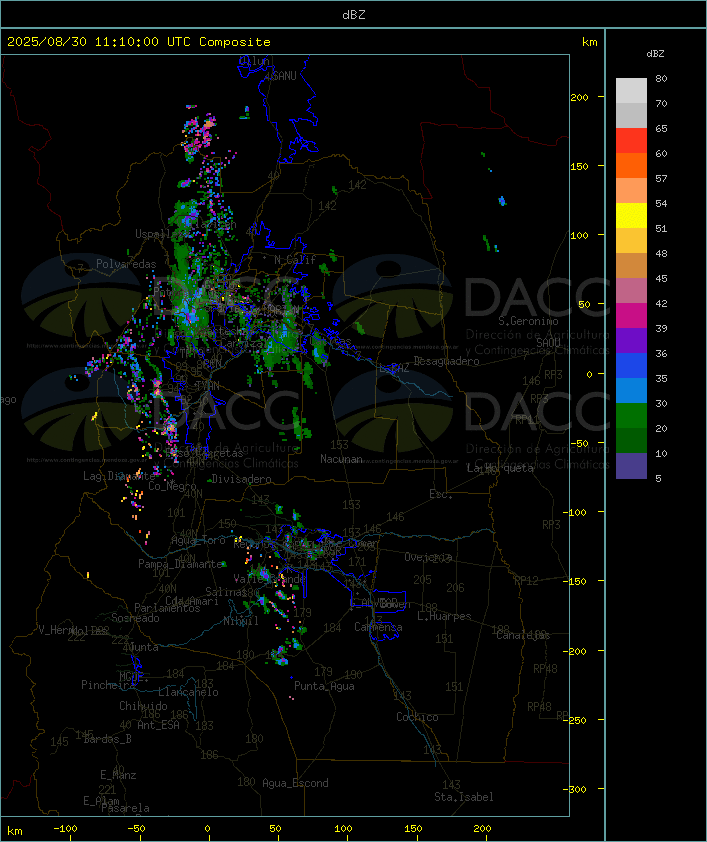Click the gray 65-70 dBZ legend swatch
The height and width of the screenshot is (842, 707).
pos(631,115)
